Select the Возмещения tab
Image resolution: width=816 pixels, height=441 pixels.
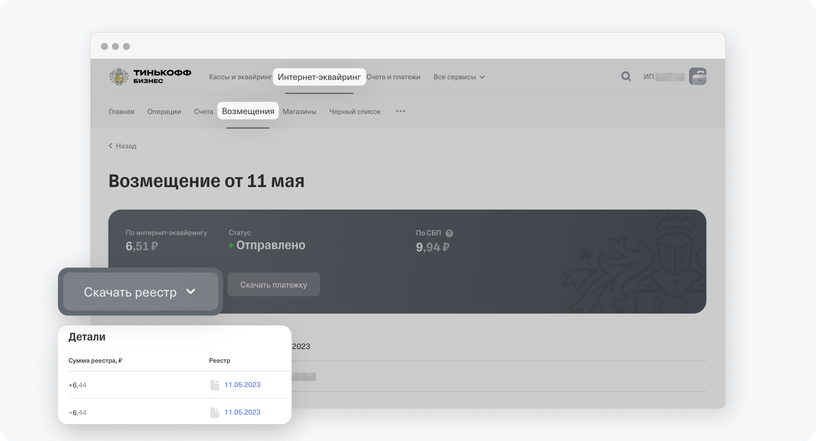point(248,111)
